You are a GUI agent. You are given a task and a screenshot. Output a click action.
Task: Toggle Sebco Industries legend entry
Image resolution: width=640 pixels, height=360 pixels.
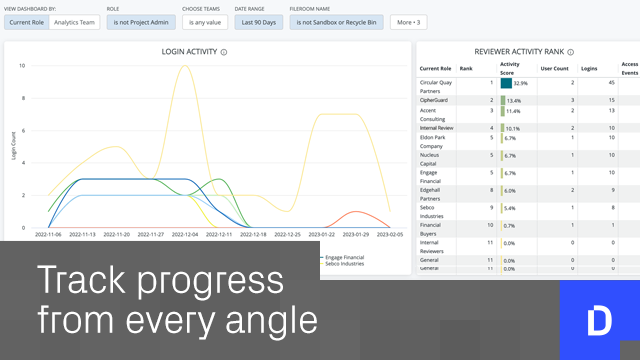coord(342,264)
